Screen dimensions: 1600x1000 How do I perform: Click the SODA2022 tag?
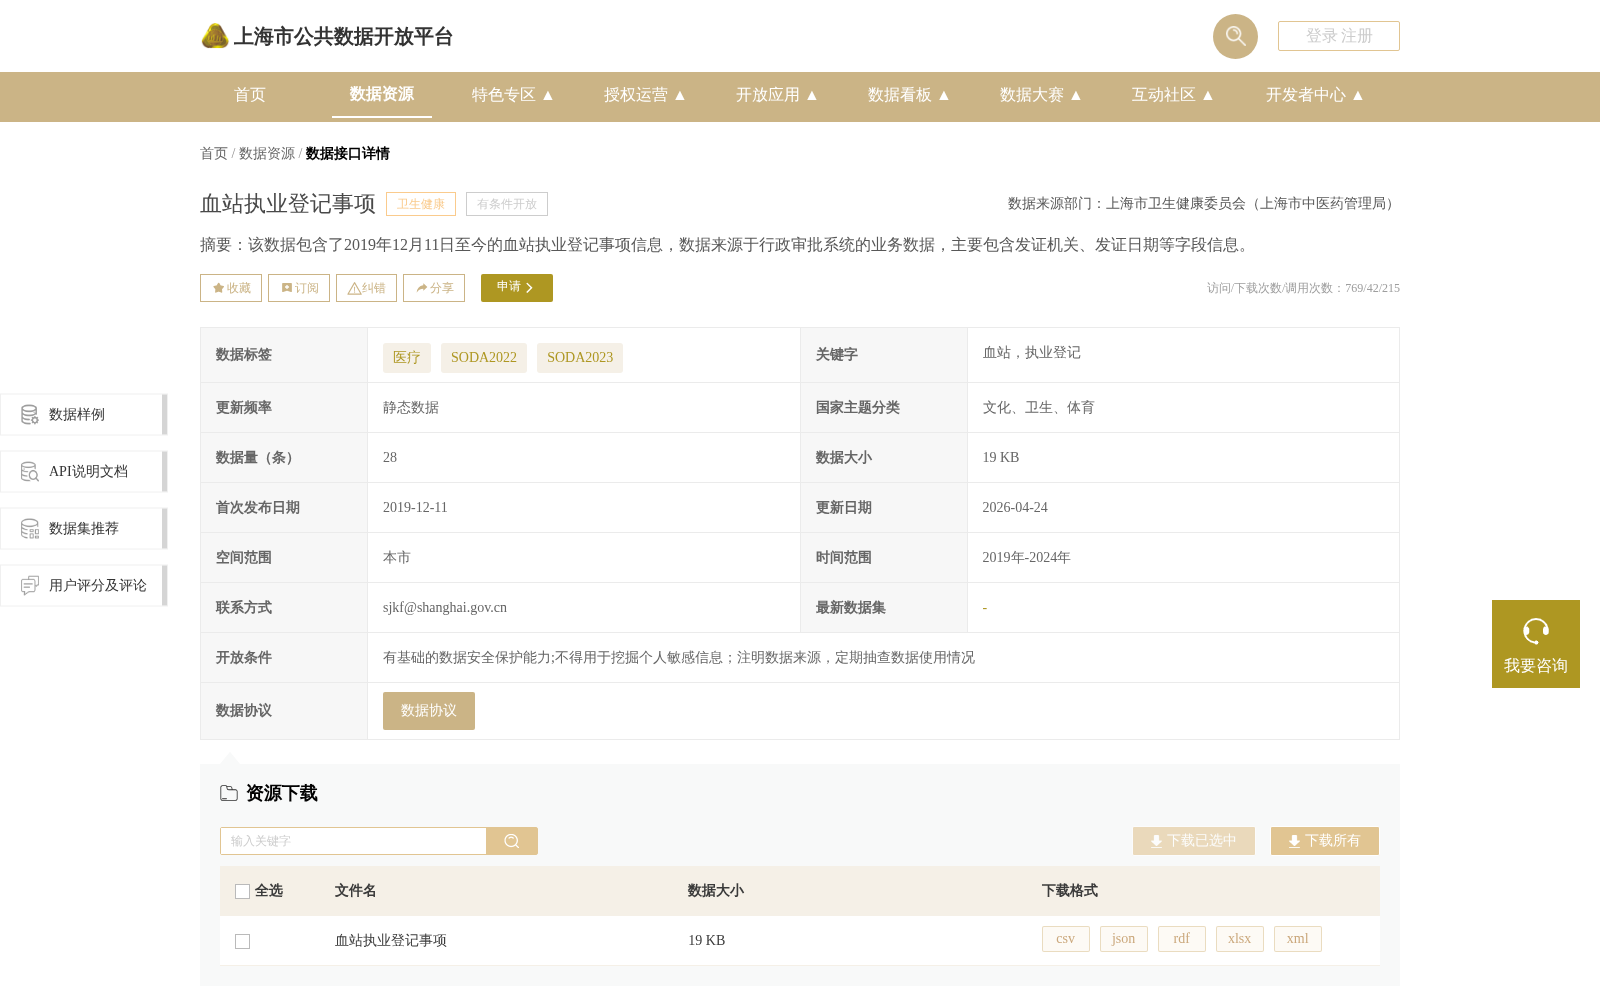click(x=484, y=358)
